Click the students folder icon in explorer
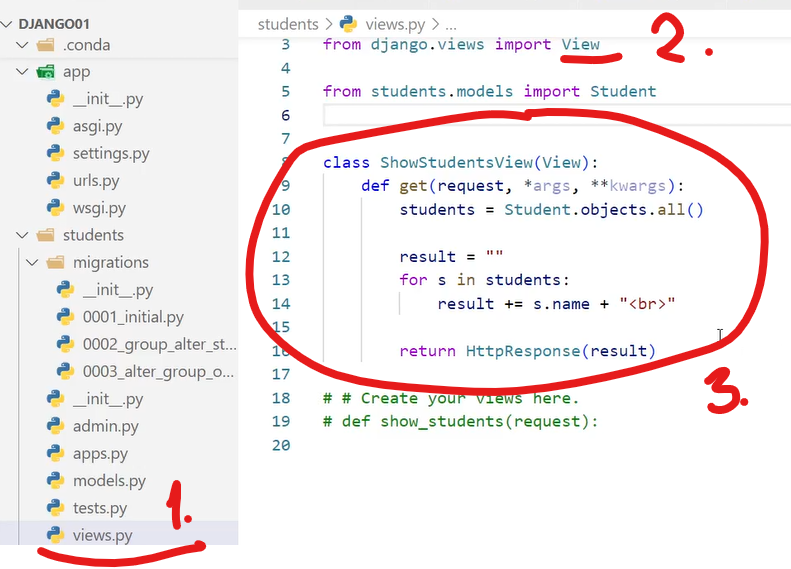 click(45, 236)
